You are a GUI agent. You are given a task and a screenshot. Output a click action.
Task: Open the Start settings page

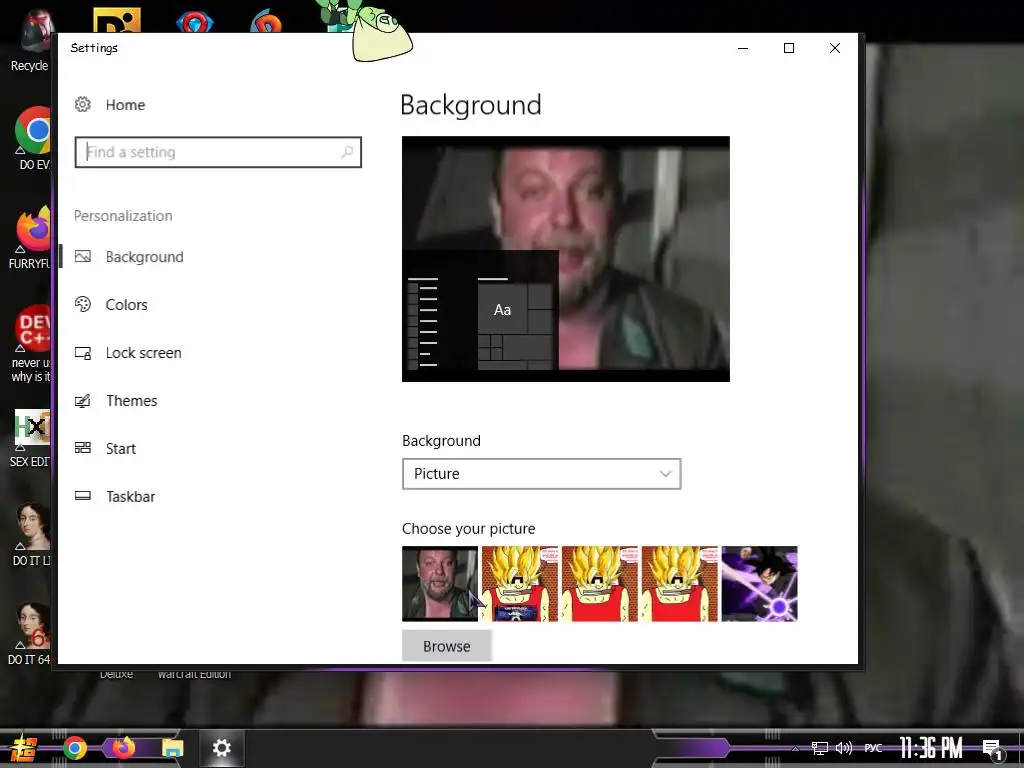click(121, 449)
